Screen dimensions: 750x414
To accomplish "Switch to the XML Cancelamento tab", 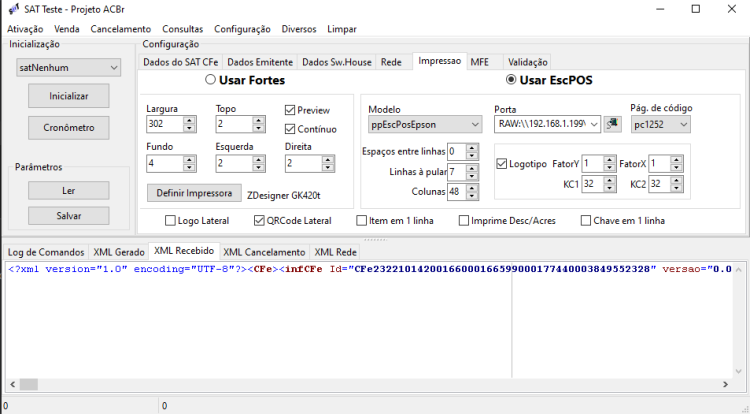I will click(x=264, y=252).
